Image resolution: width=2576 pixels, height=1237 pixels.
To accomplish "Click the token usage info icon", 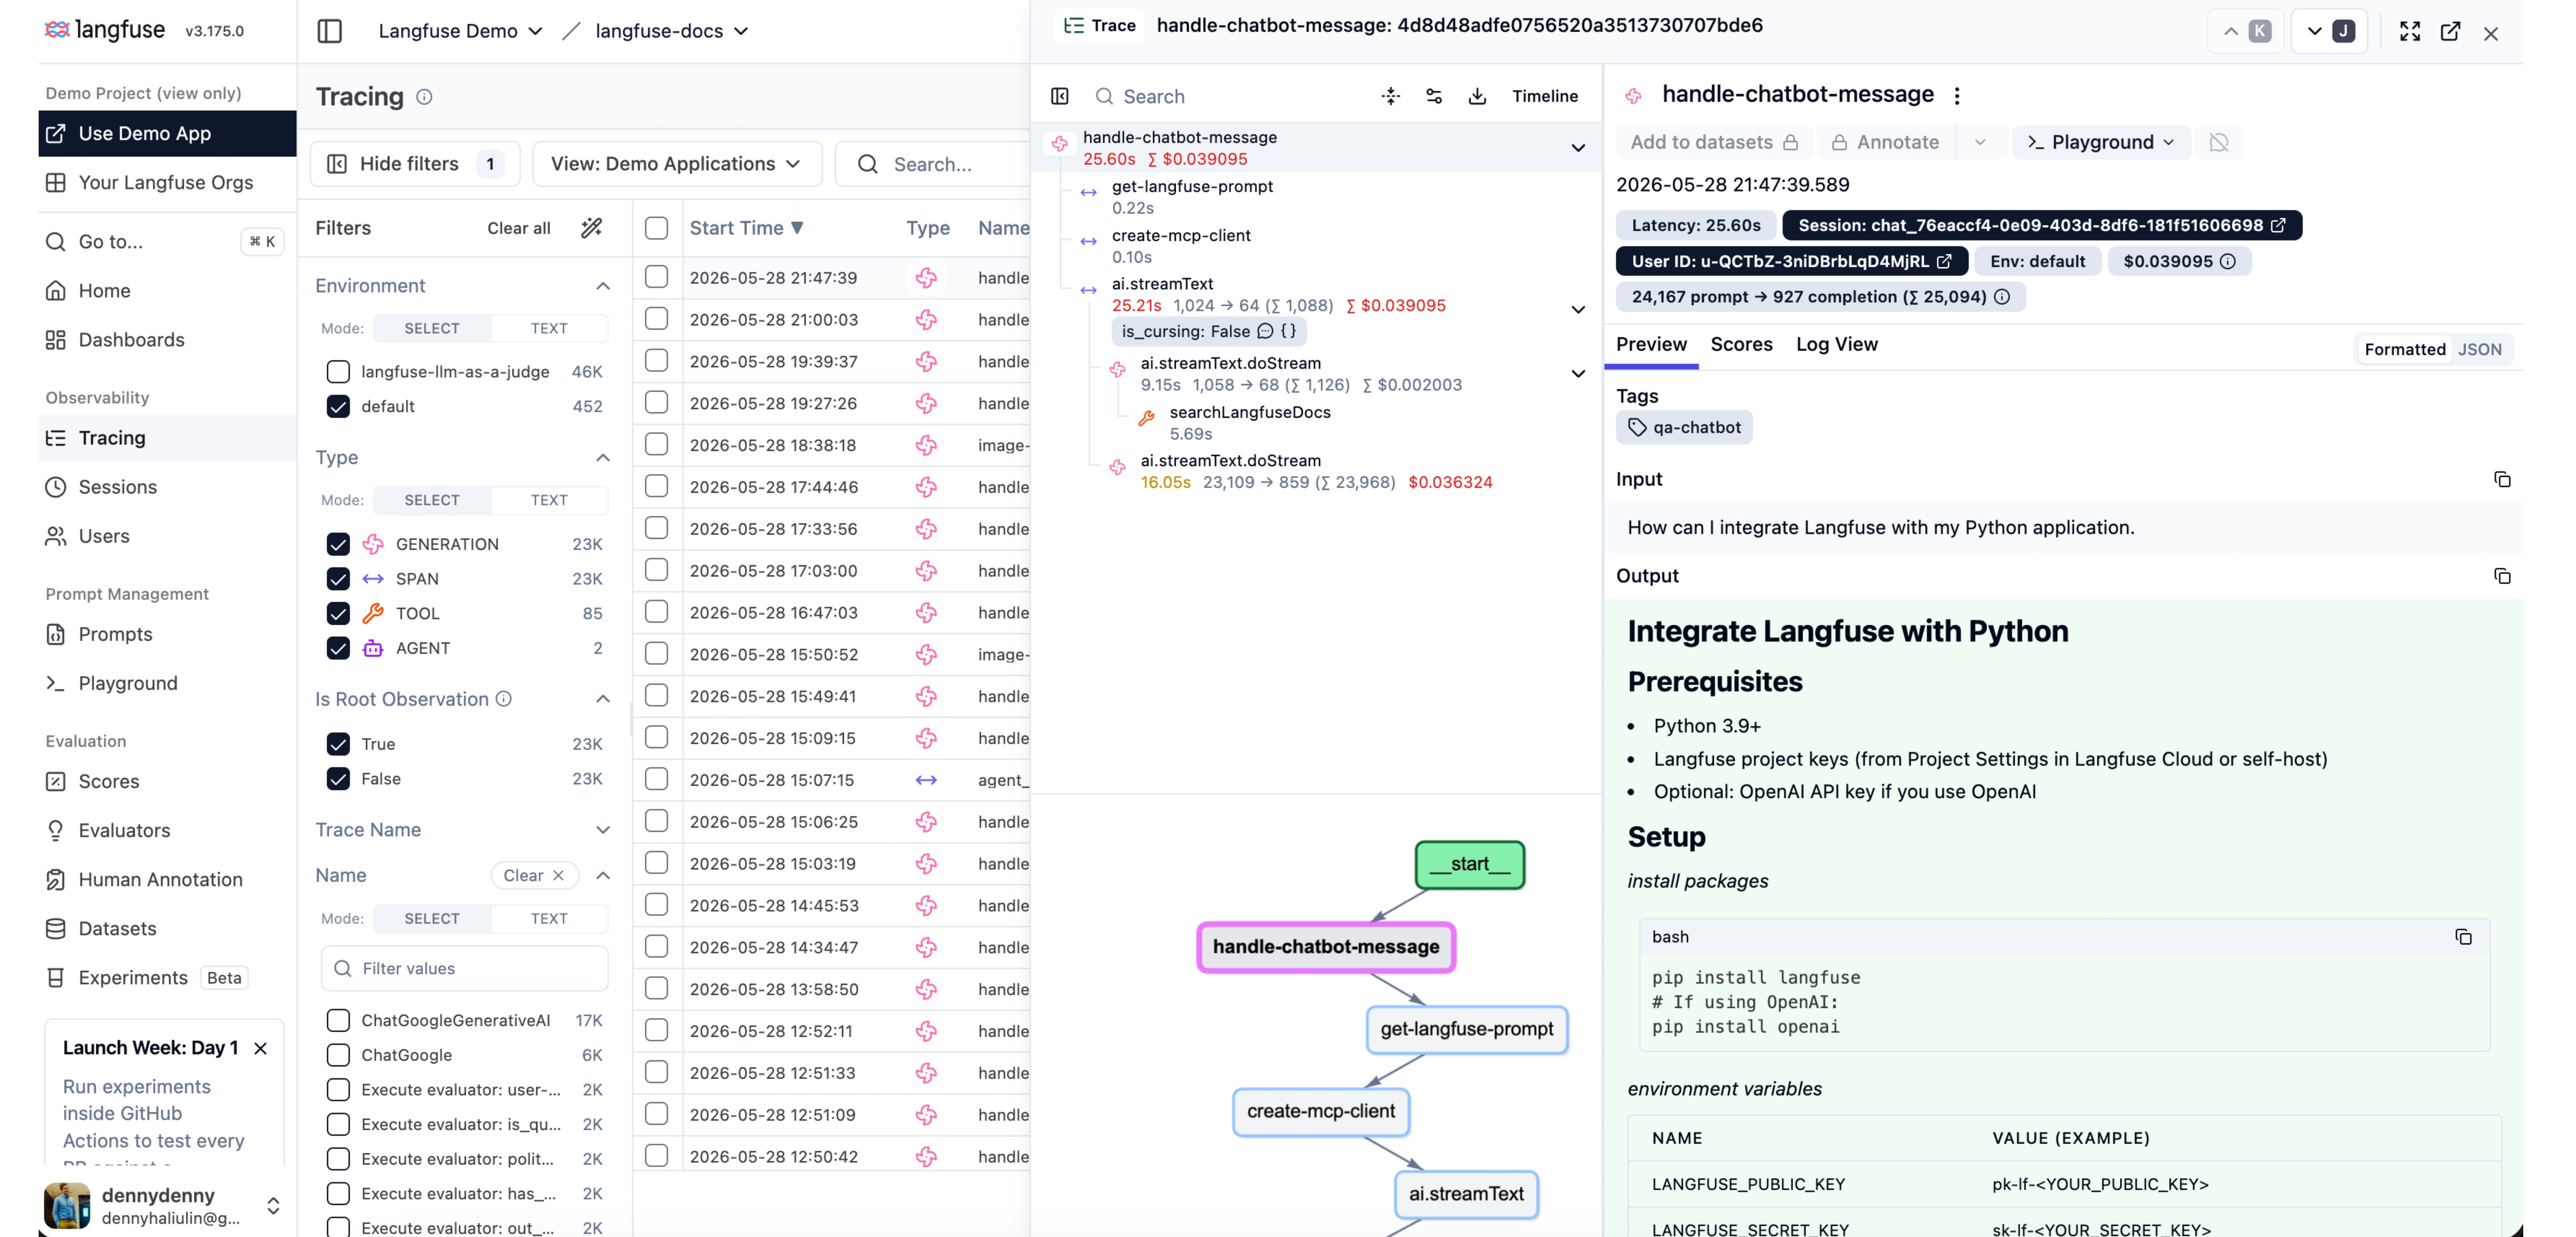I will 2002,297.
